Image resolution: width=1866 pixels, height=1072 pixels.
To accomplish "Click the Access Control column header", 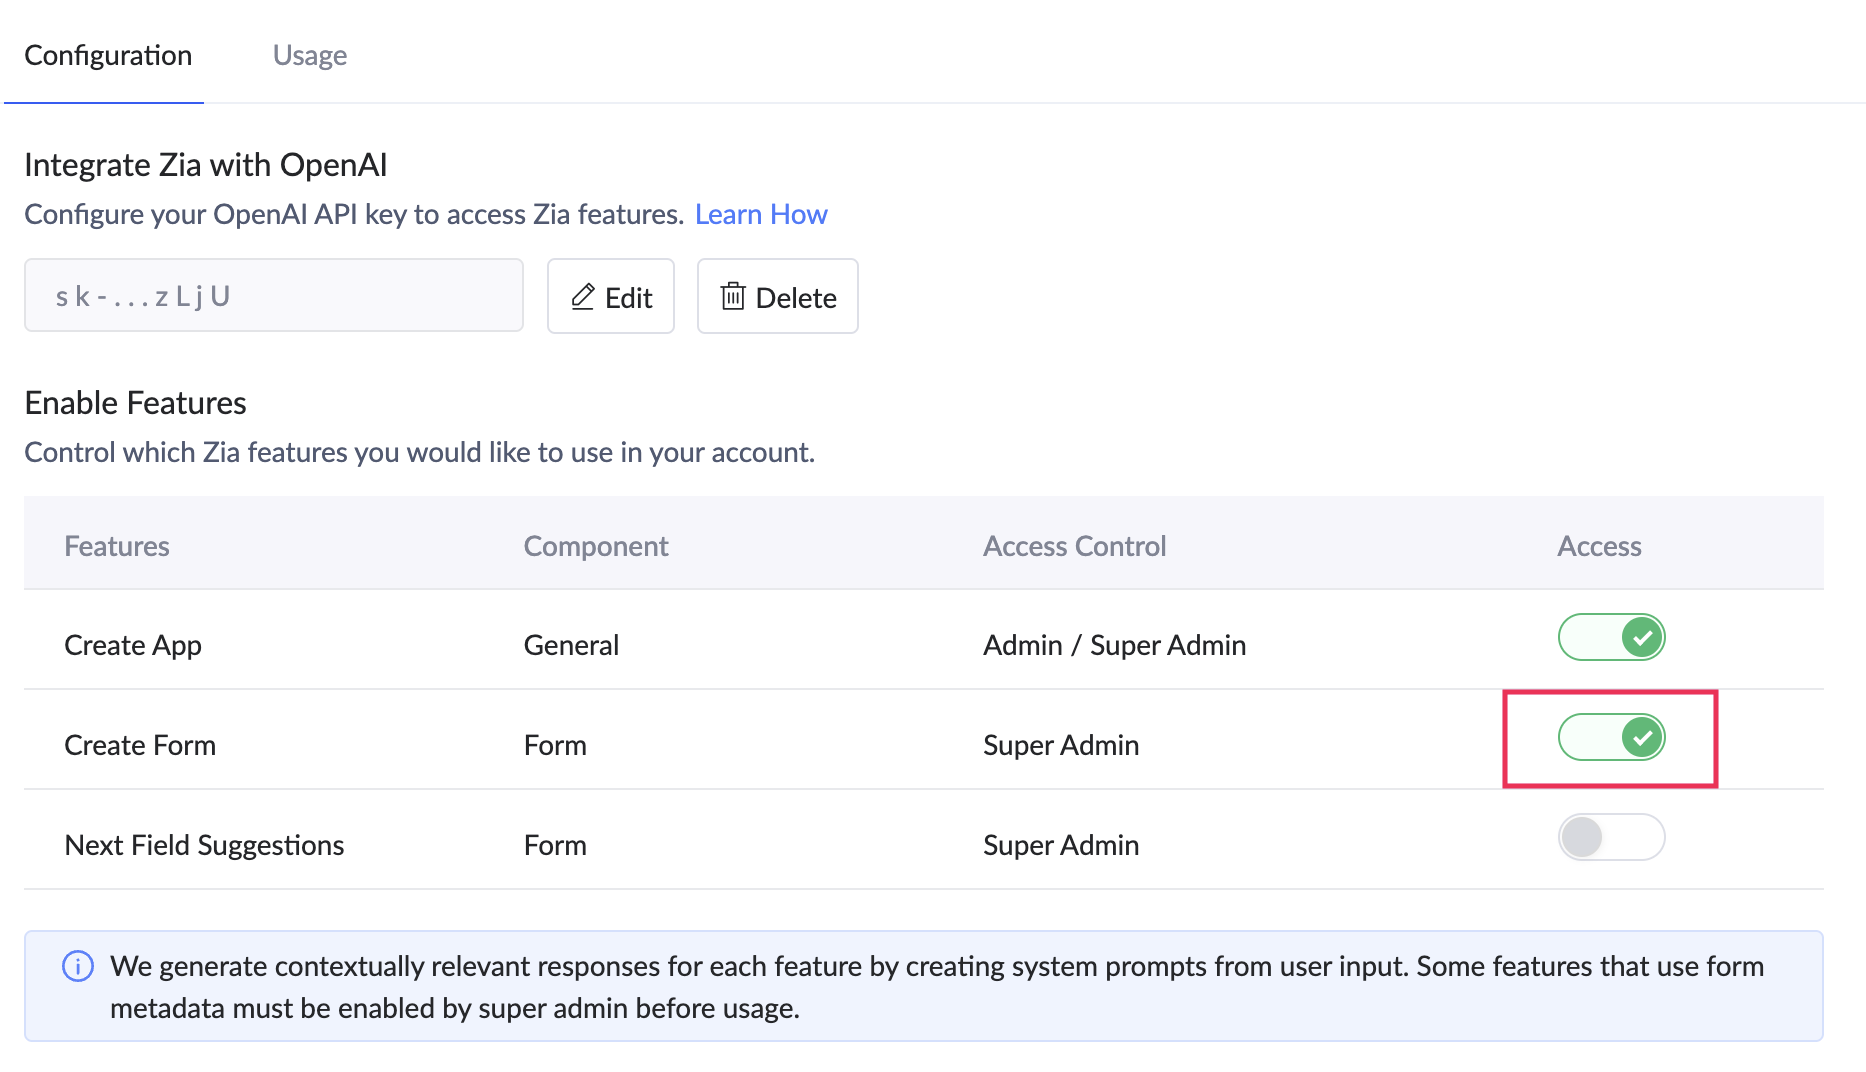I will coord(1074,546).
